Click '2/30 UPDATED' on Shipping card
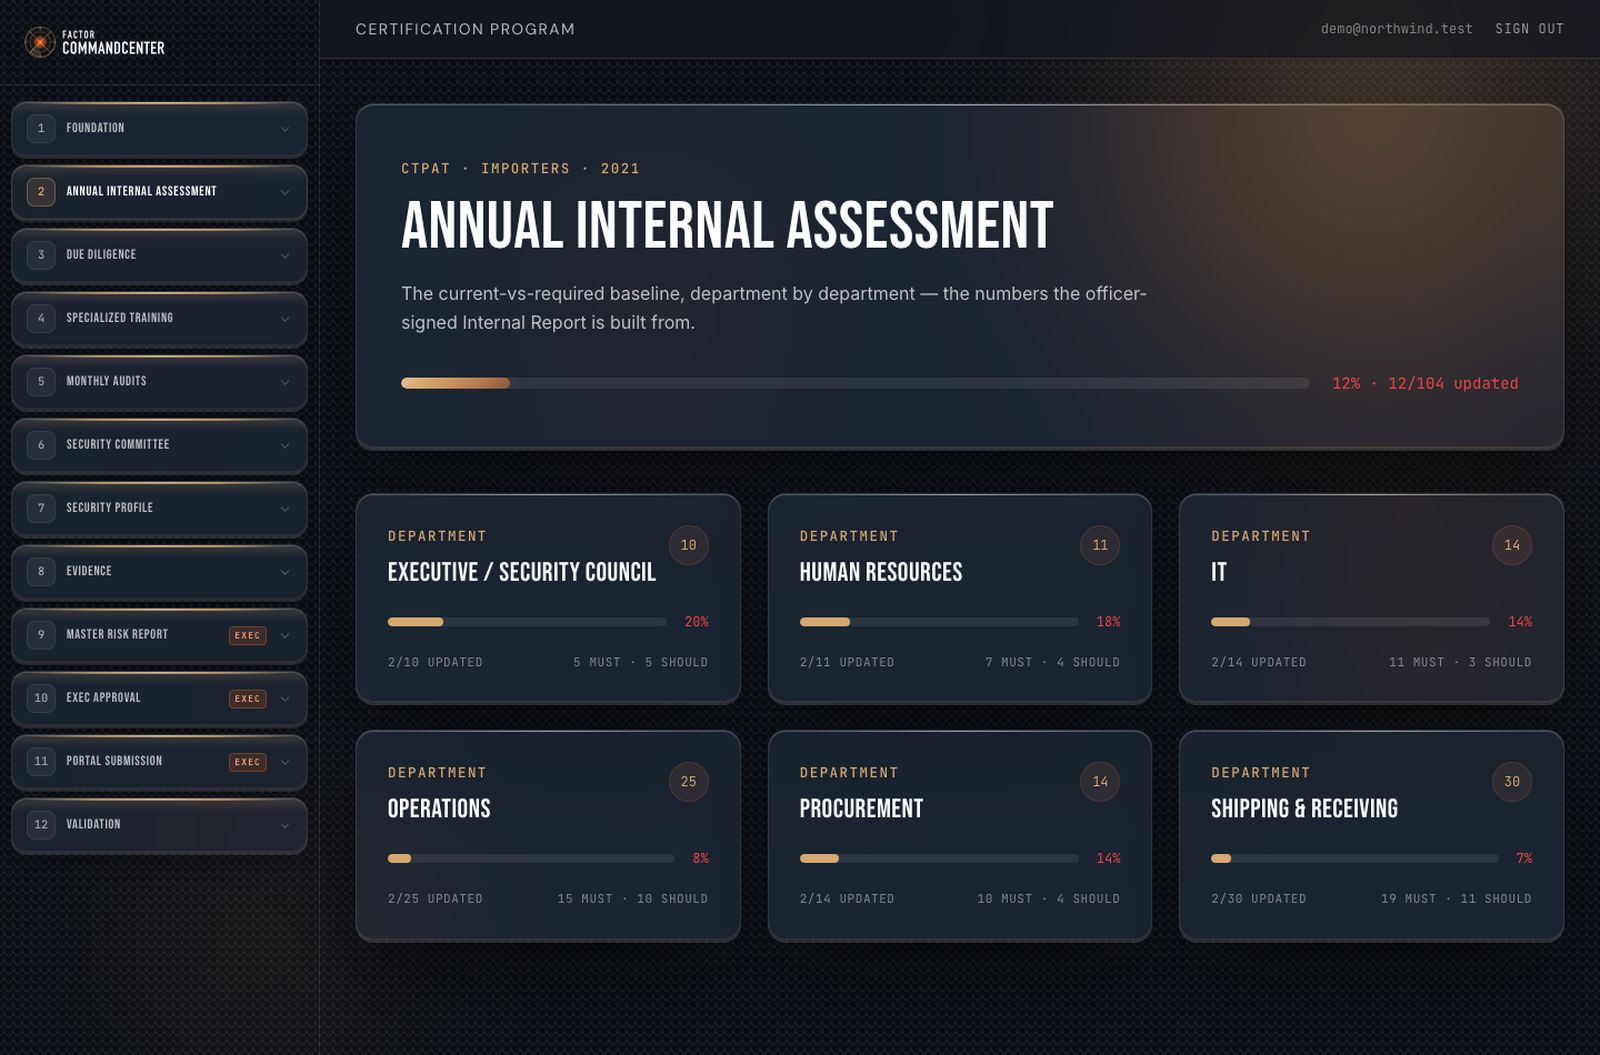The width and height of the screenshot is (1600, 1055). [x=1258, y=899]
